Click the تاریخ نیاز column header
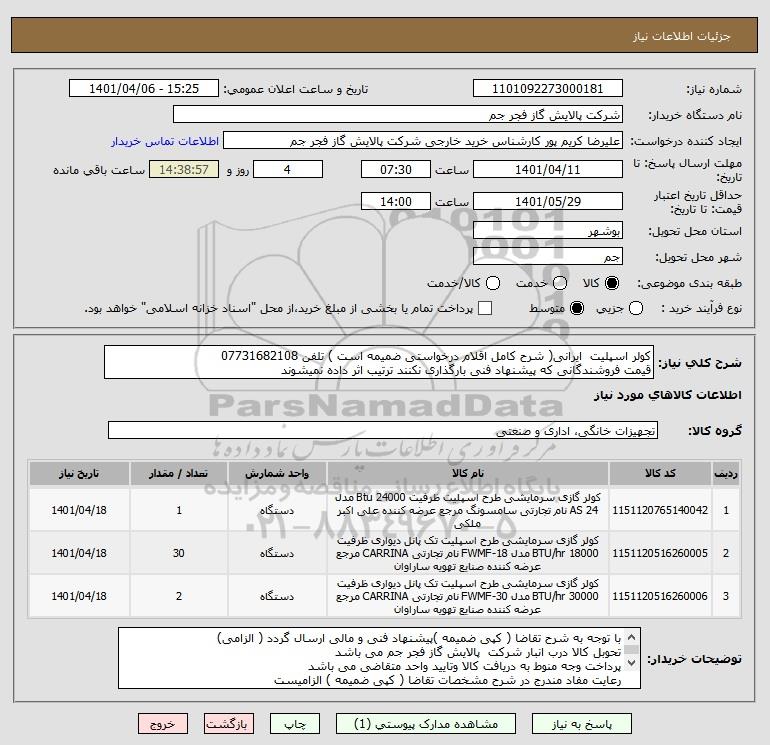770x745 pixels. [79, 473]
